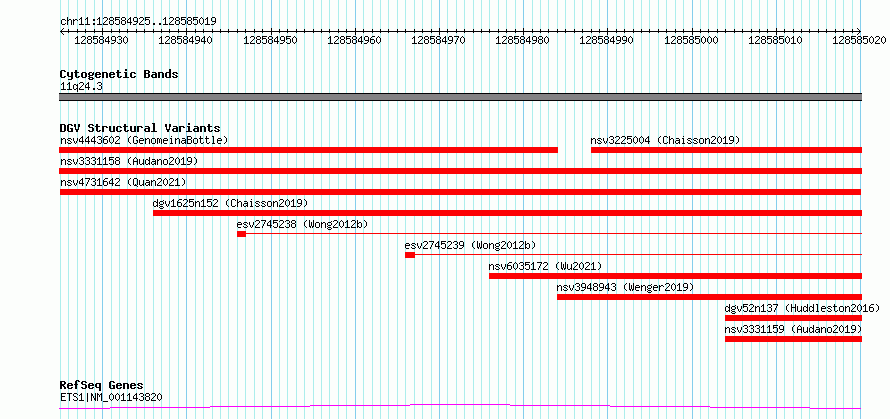
Task: Click the RefSeq Genes track title
Action: (x=102, y=386)
